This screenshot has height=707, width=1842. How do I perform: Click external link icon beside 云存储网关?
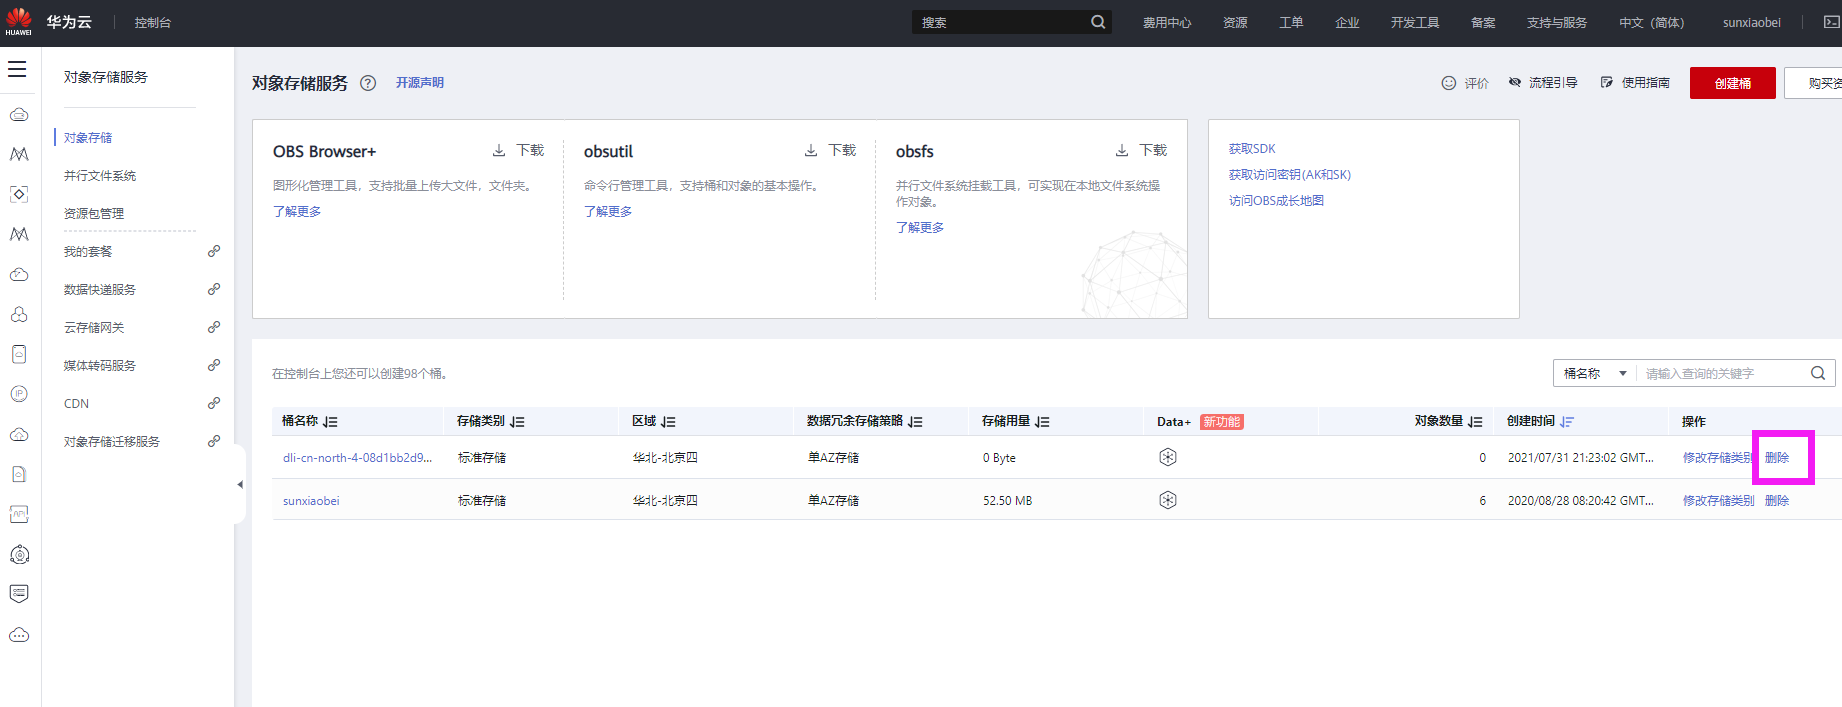pyautogui.click(x=214, y=327)
